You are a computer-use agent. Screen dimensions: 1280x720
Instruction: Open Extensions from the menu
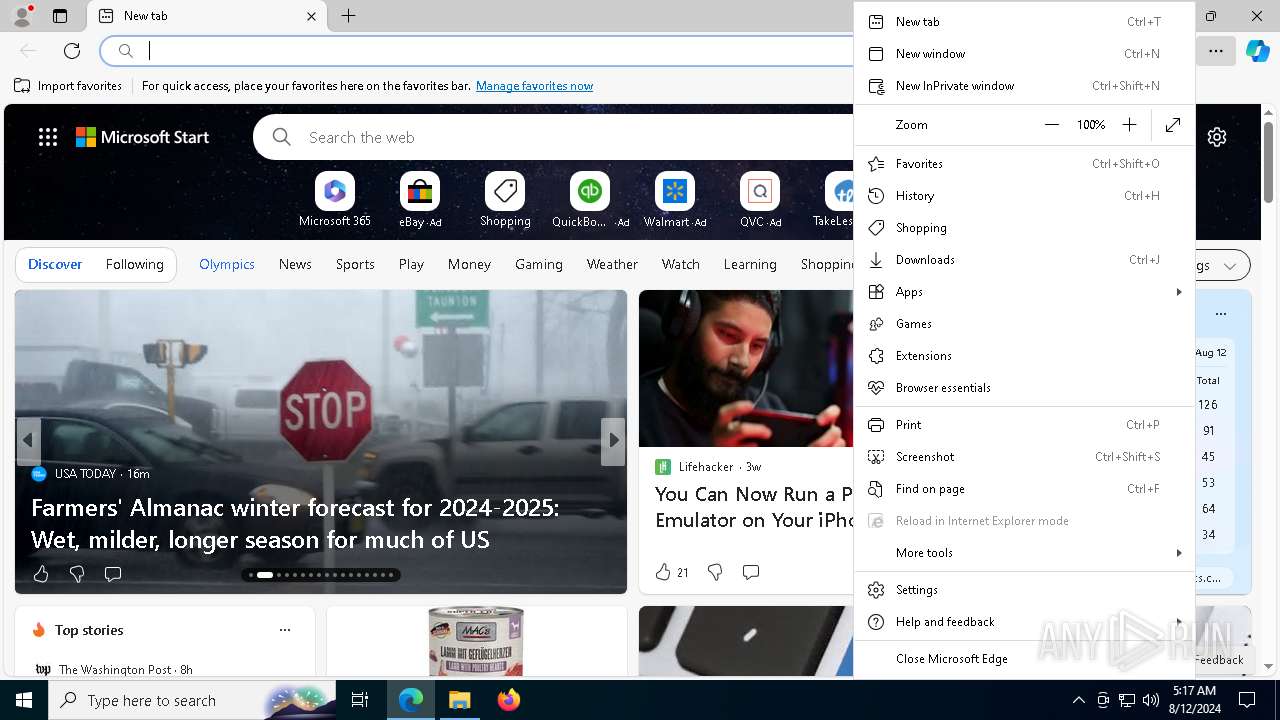pyautogui.click(x=1024, y=356)
